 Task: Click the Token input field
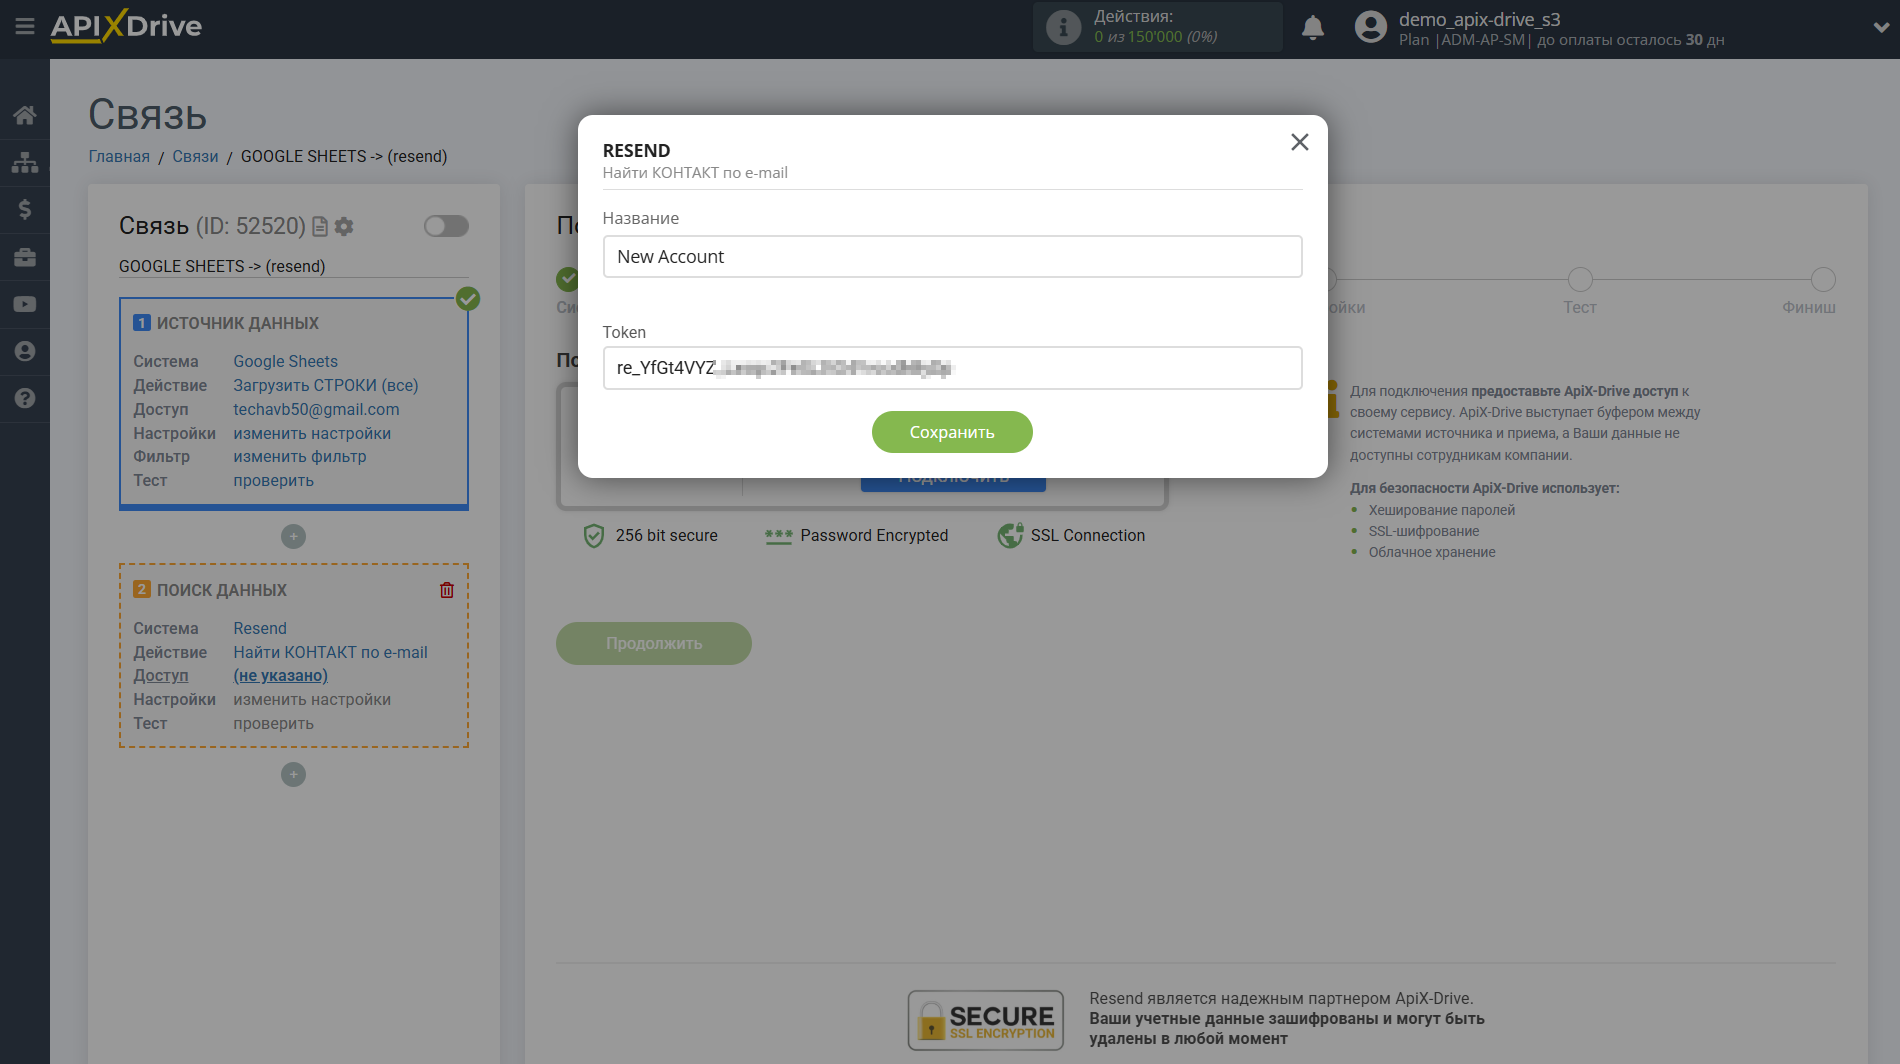(951, 368)
